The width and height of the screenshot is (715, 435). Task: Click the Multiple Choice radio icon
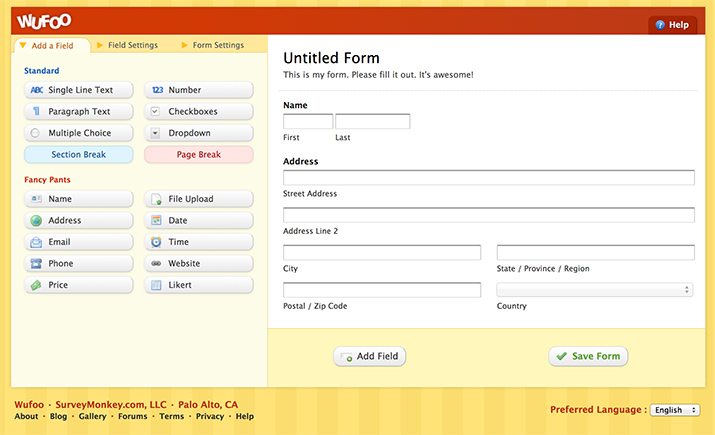pos(35,133)
